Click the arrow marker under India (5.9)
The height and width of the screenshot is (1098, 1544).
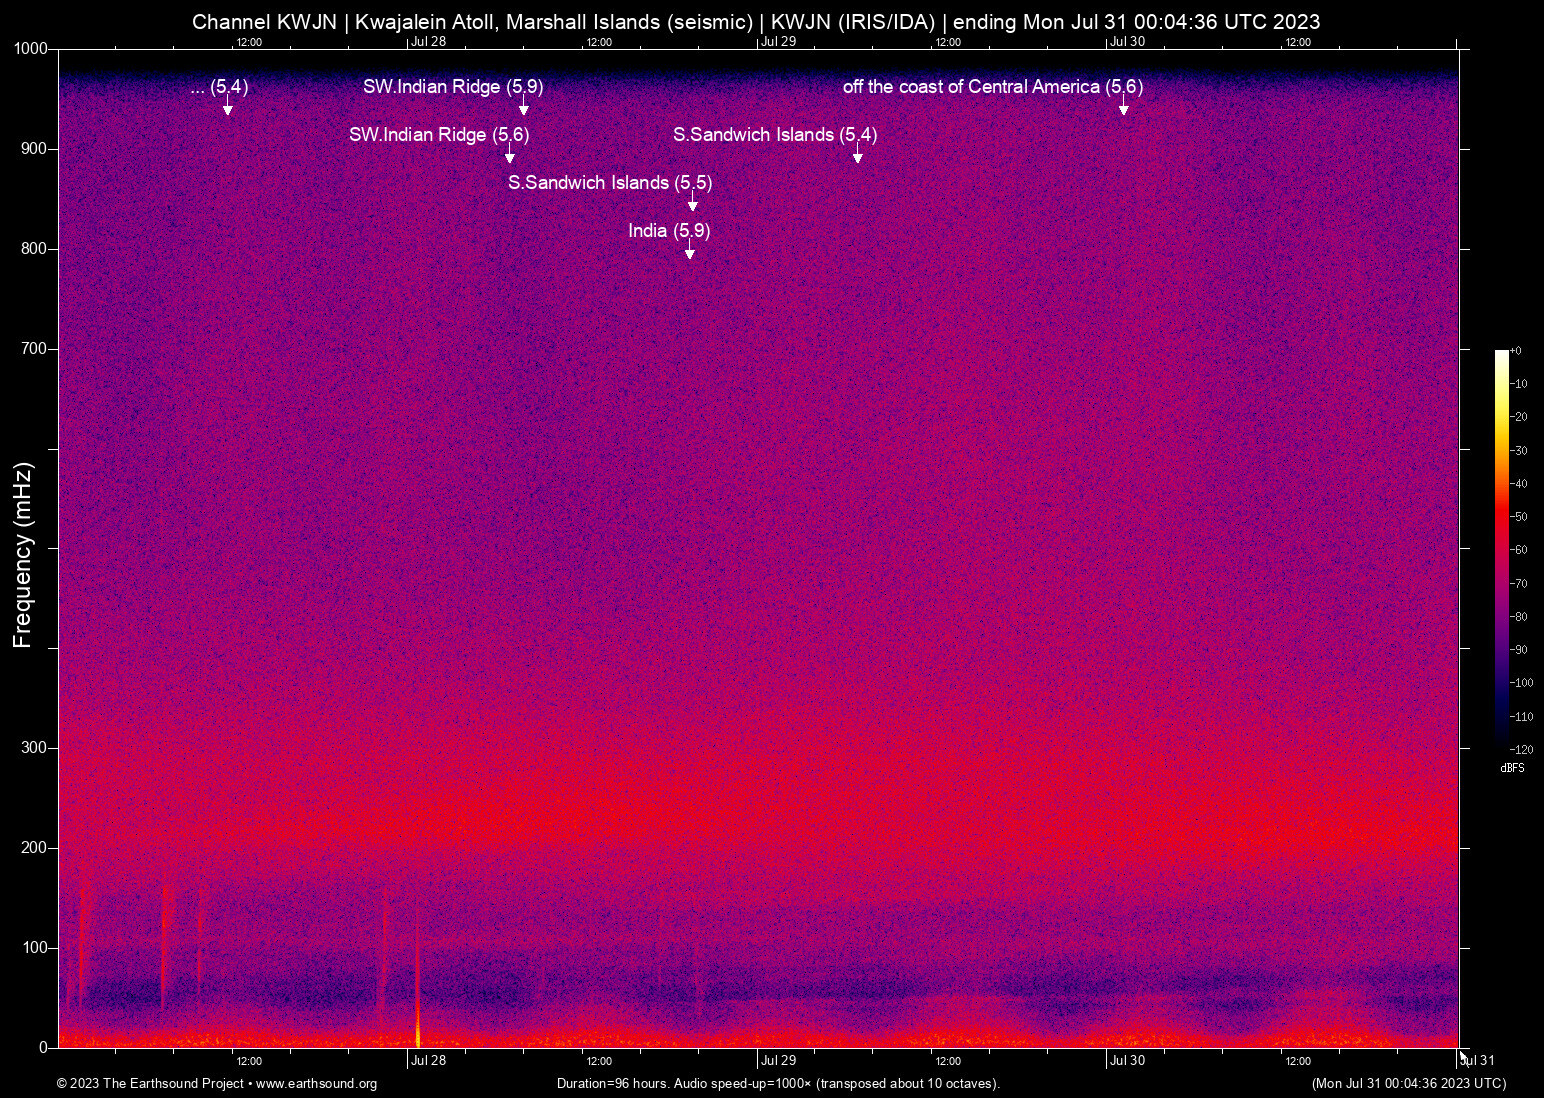point(689,253)
